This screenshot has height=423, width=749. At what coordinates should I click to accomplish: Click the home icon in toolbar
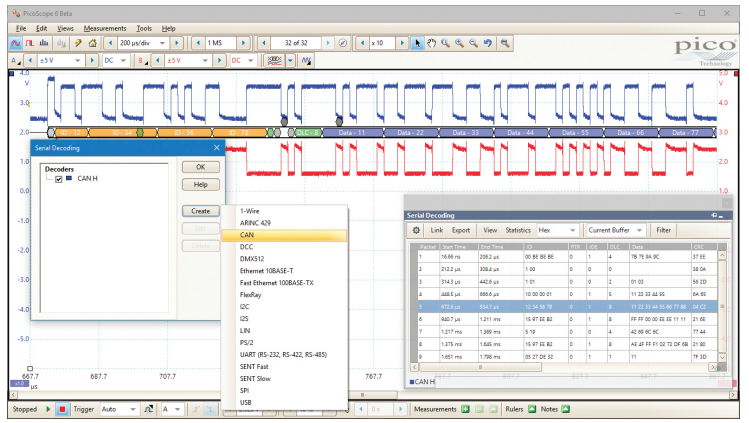click(93, 43)
